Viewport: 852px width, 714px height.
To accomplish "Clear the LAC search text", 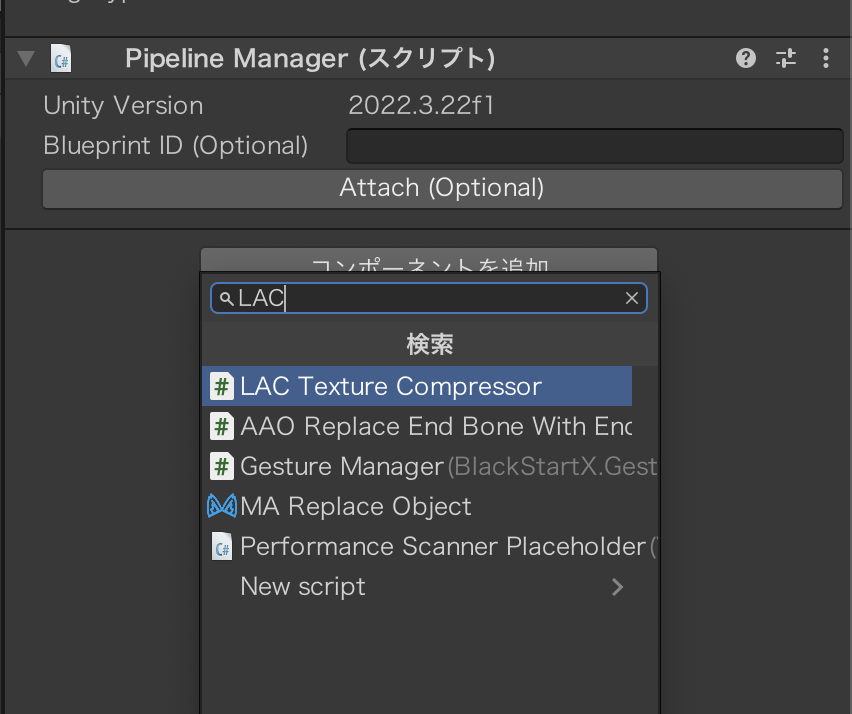I will [632, 298].
